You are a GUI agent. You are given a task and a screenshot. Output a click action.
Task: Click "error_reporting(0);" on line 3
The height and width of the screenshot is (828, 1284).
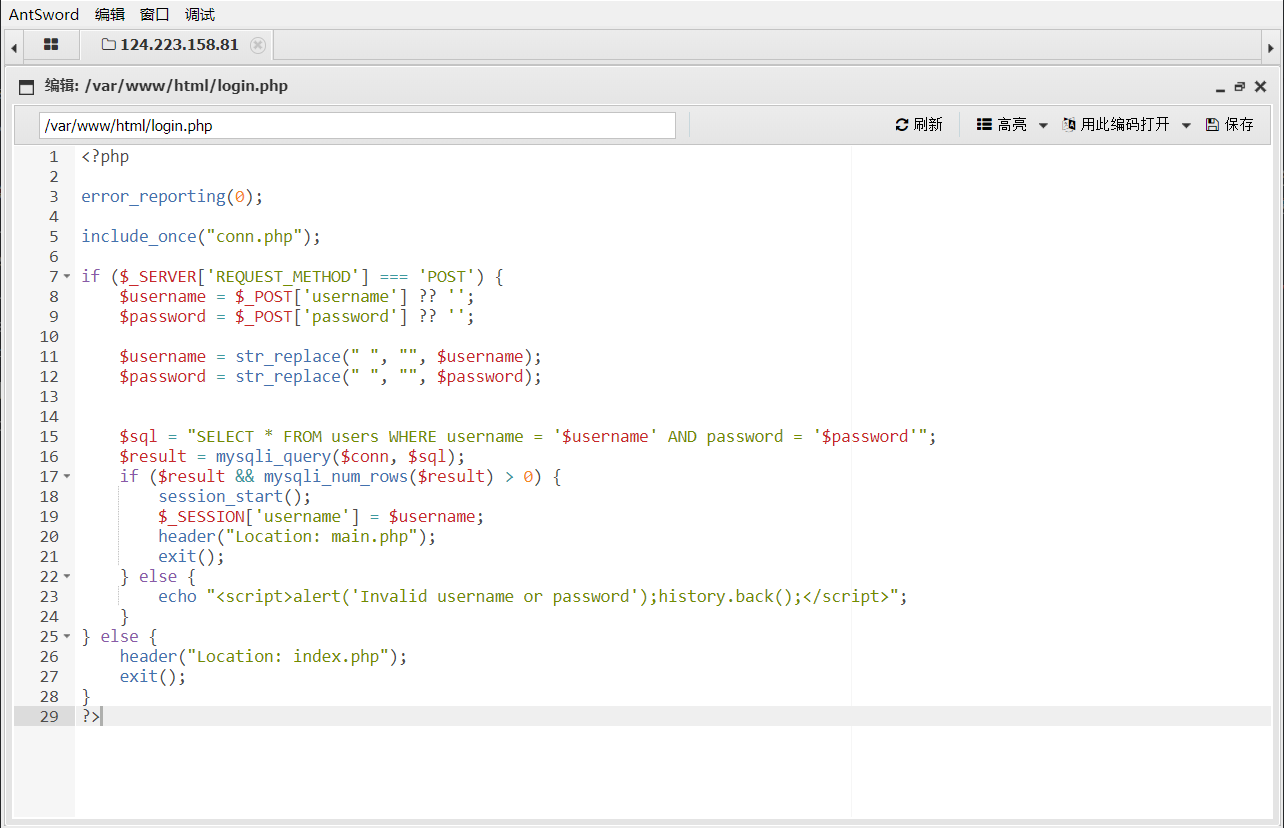click(x=172, y=196)
